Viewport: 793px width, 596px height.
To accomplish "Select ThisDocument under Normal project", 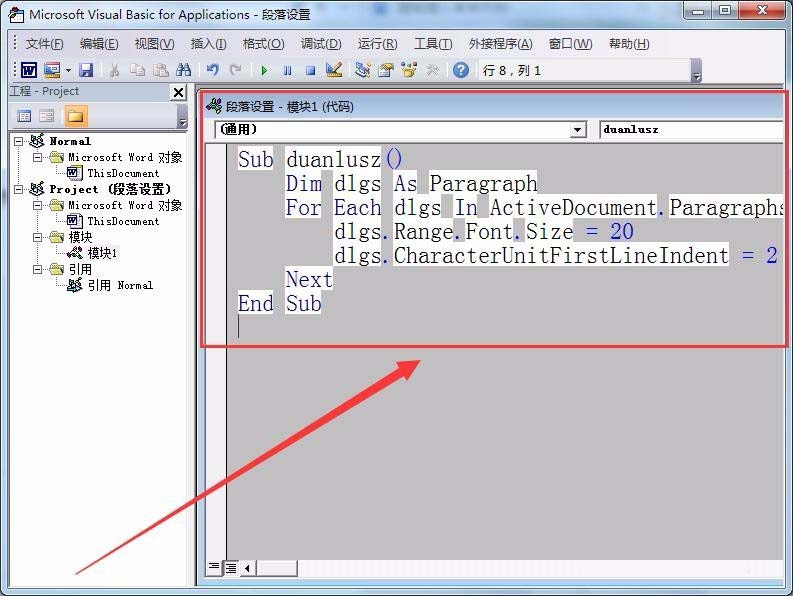I will [123, 174].
